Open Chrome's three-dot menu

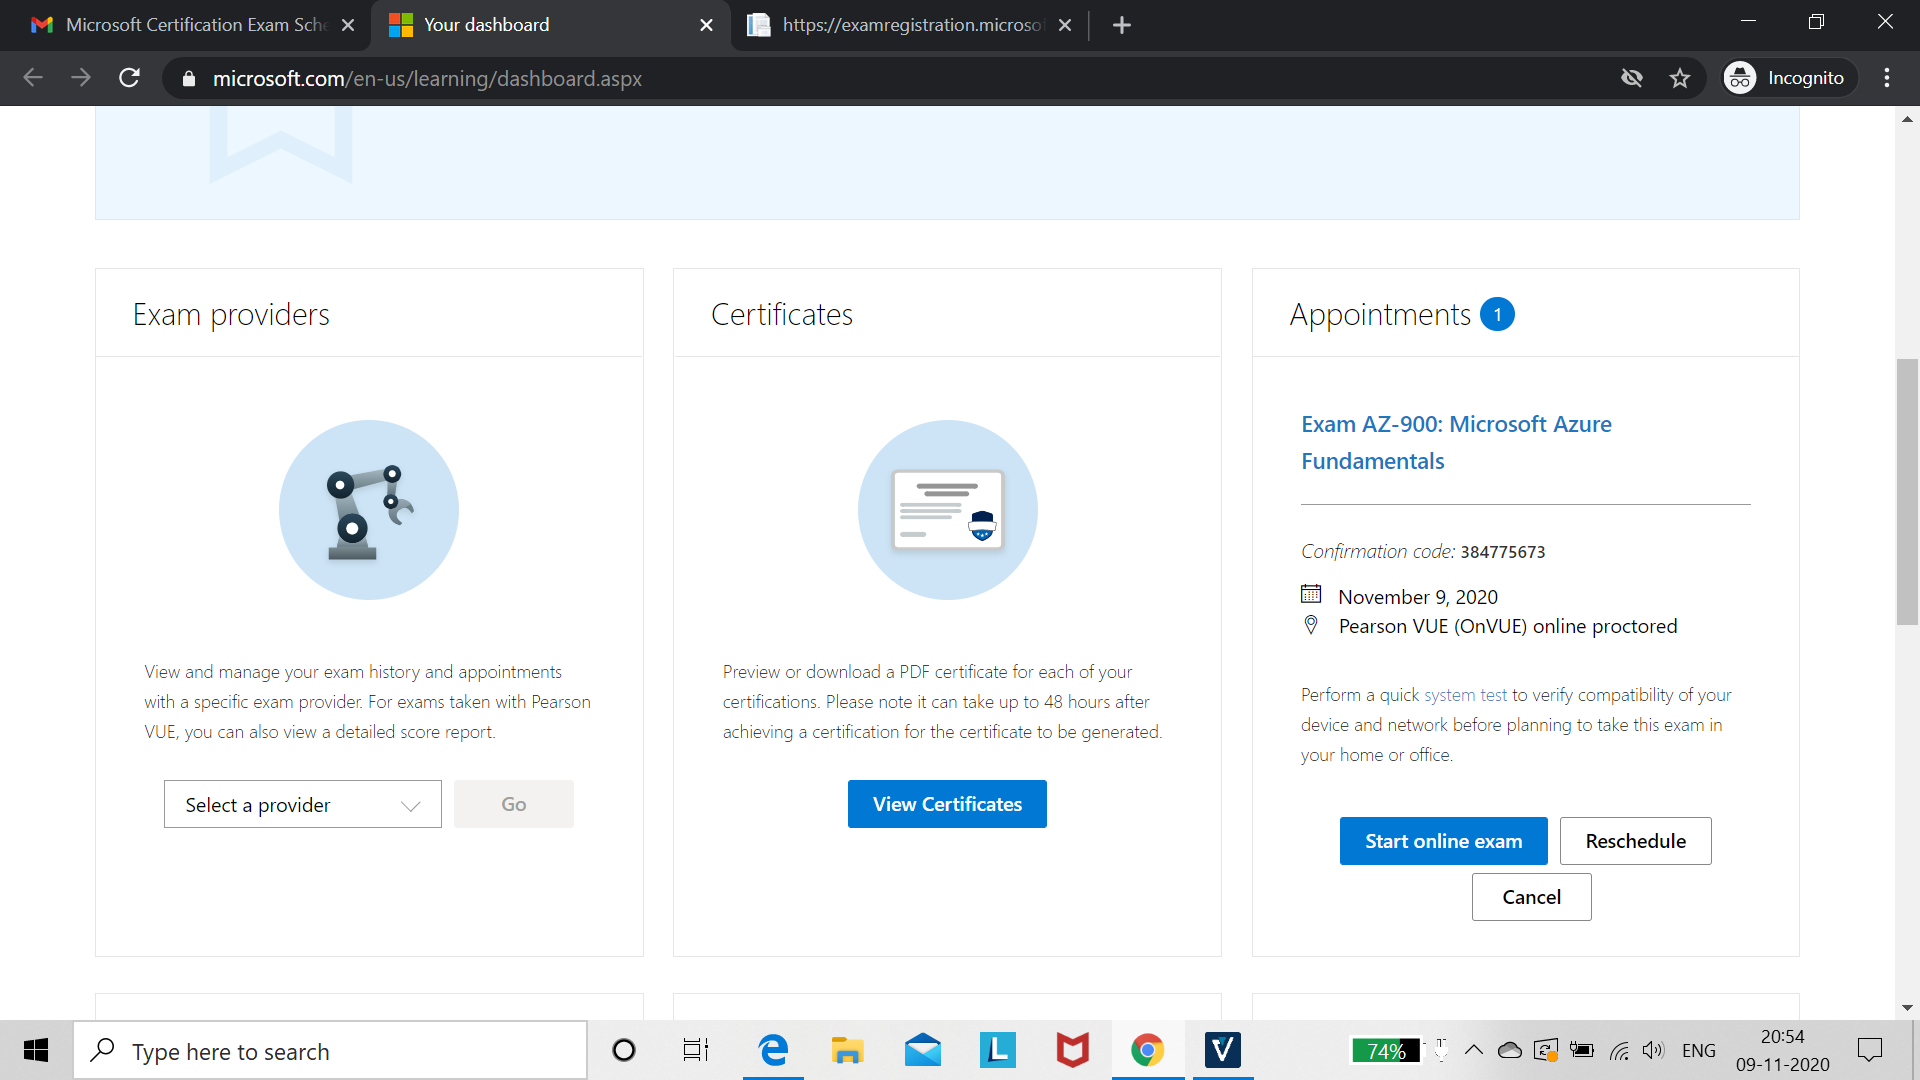click(1888, 77)
